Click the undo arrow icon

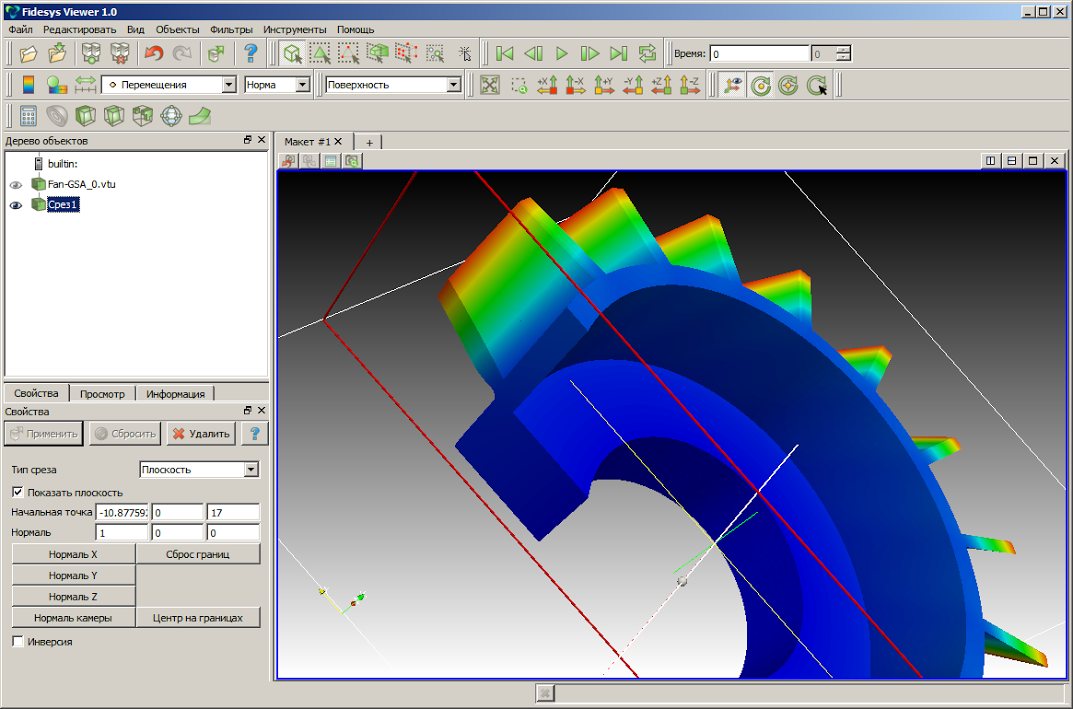[x=153, y=54]
